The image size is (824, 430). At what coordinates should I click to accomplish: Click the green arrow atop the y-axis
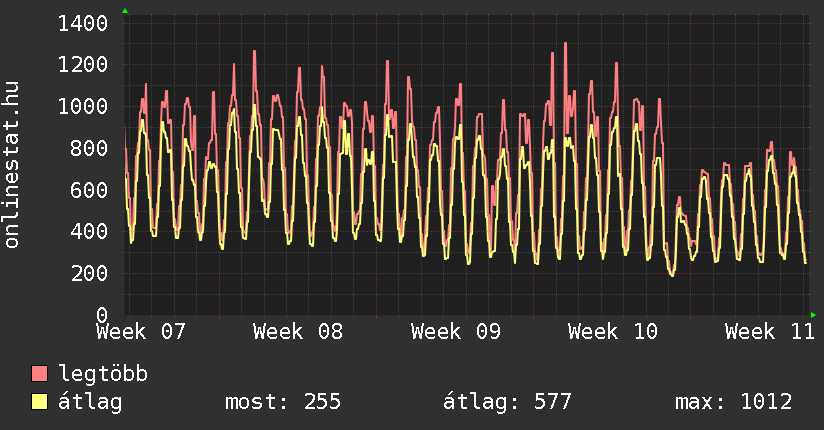125,11
